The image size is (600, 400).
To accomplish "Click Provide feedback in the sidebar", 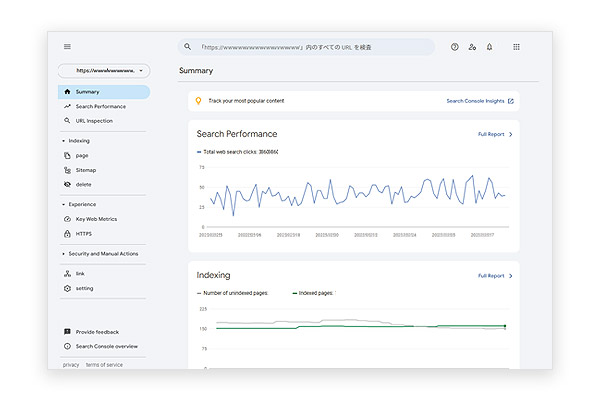I will [97, 332].
